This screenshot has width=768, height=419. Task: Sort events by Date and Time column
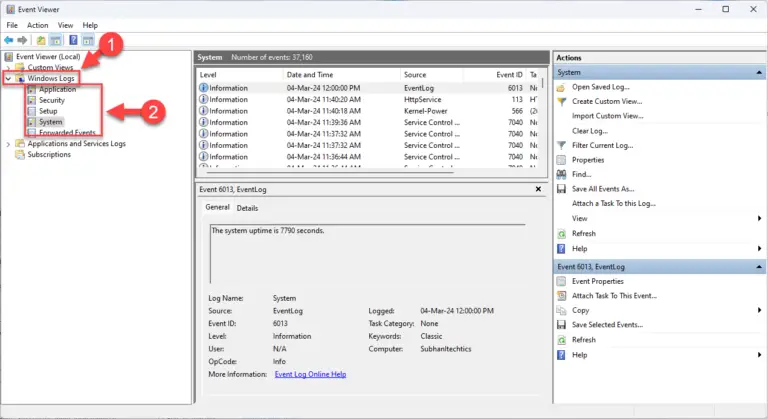pyautogui.click(x=308, y=74)
